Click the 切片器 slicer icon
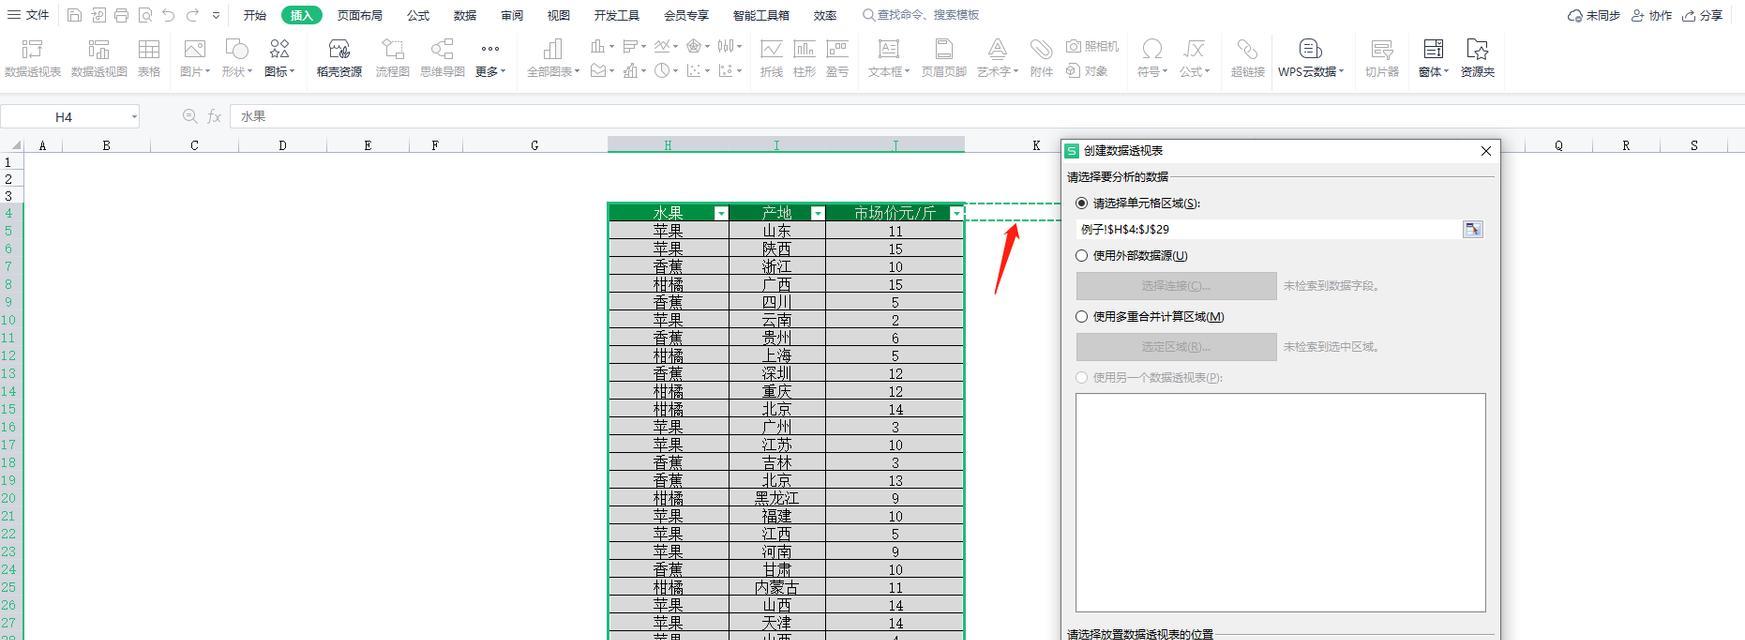Image resolution: width=1745 pixels, height=640 pixels. [x=1382, y=58]
